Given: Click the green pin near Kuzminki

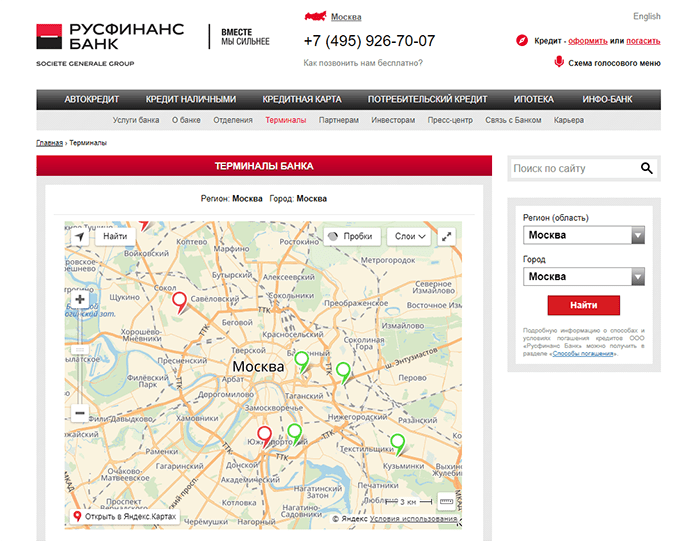Looking at the screenshot, I should click(397, 444).
